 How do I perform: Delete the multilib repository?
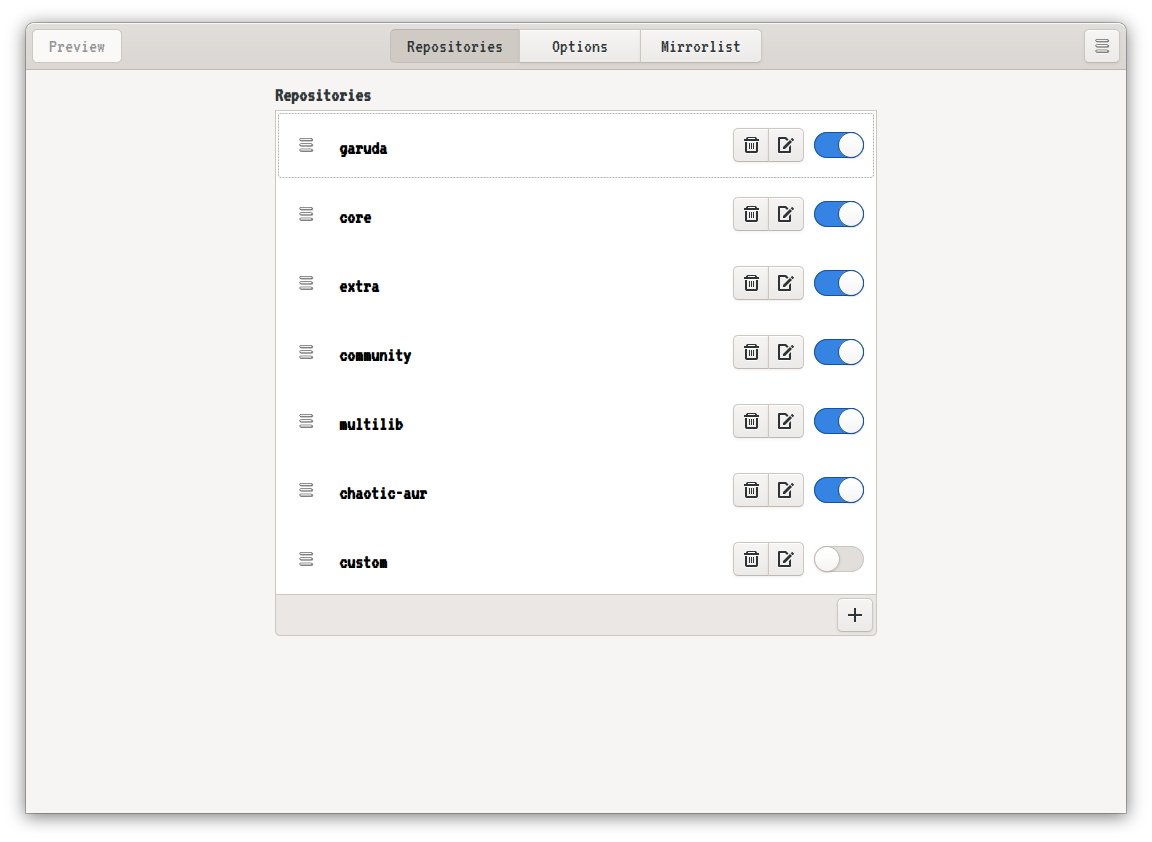click(x=751, y=422)
